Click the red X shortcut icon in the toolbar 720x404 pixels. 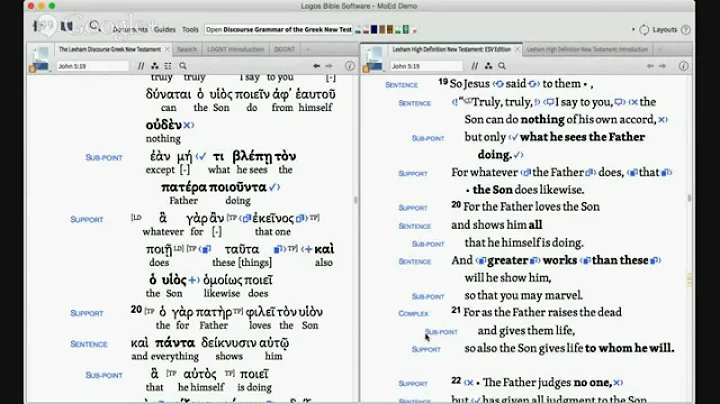(x=414, y=31)
